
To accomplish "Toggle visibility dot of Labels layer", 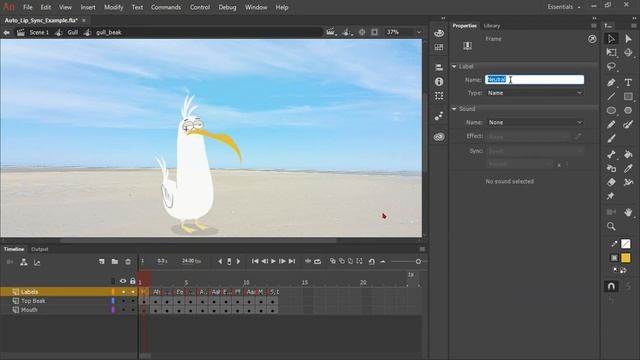I will [124, 292].
